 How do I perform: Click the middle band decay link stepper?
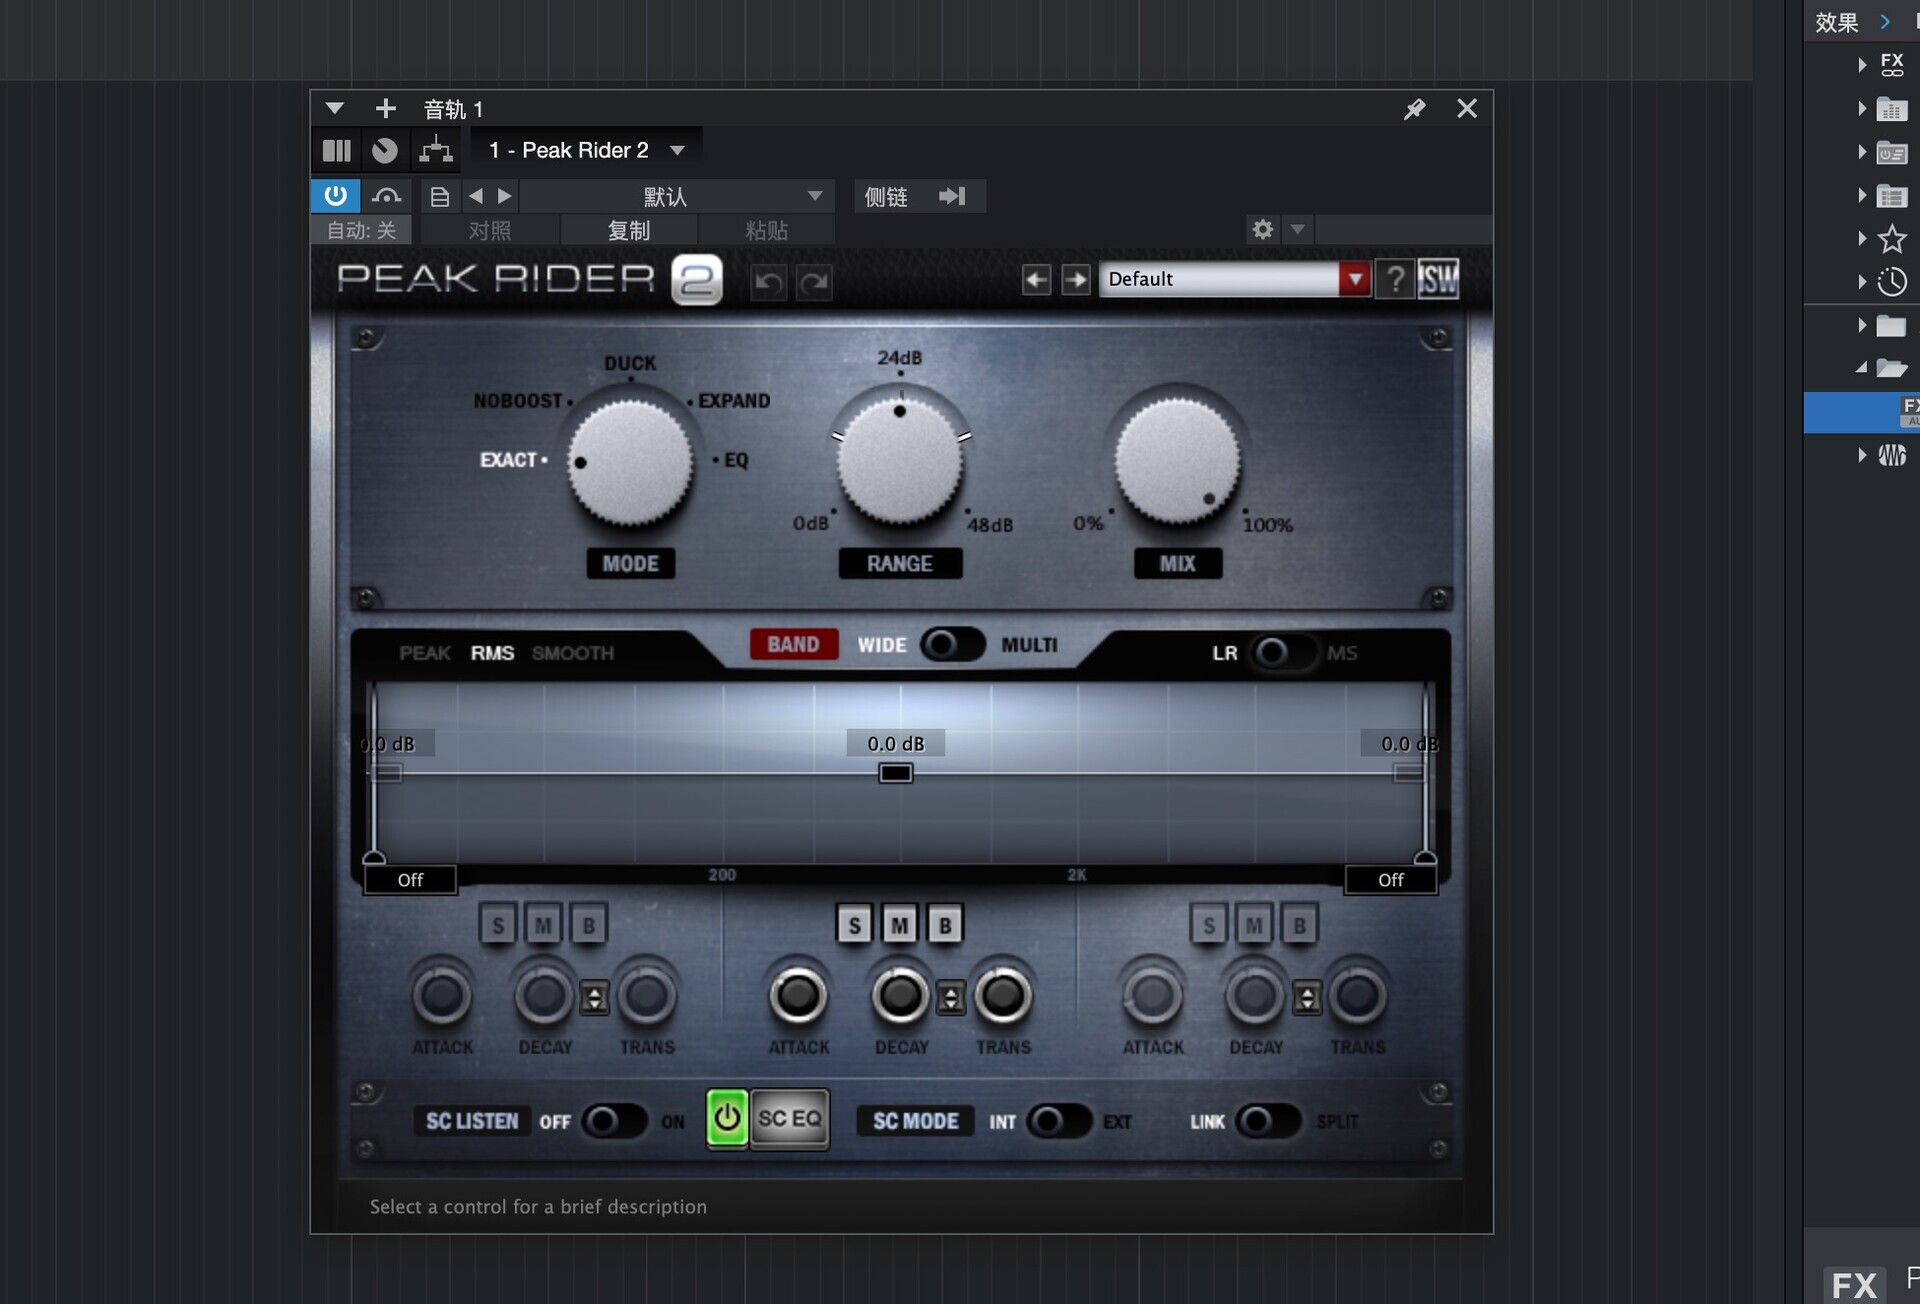[x=951, y=998]
